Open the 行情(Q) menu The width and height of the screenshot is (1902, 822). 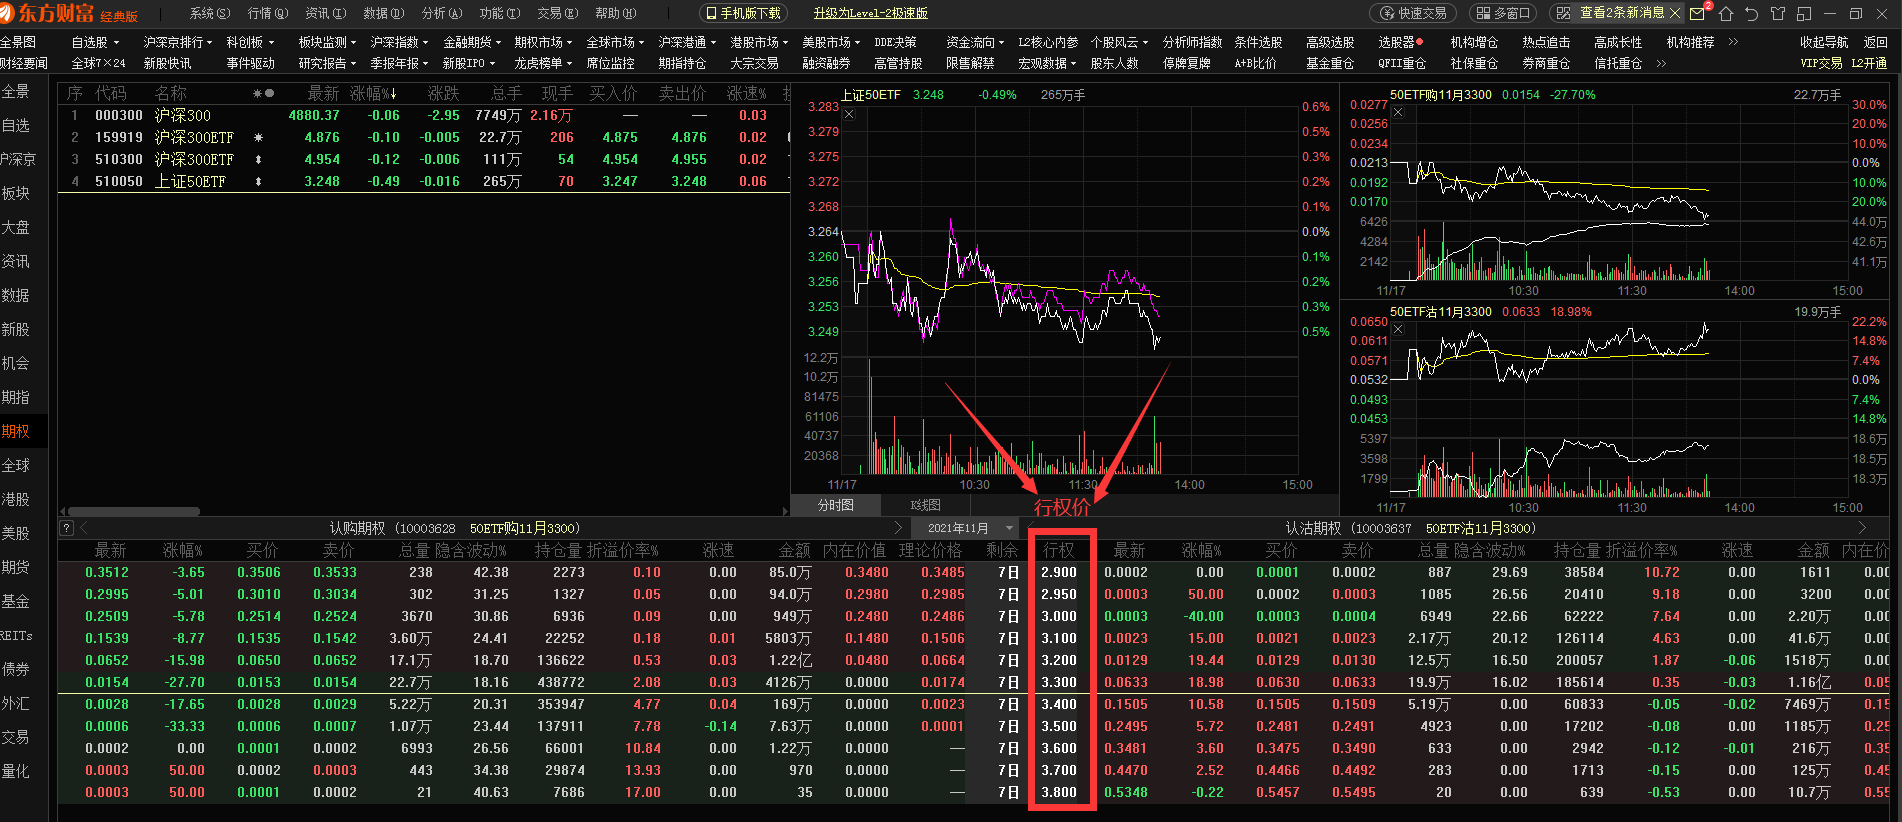pos(268,13)
